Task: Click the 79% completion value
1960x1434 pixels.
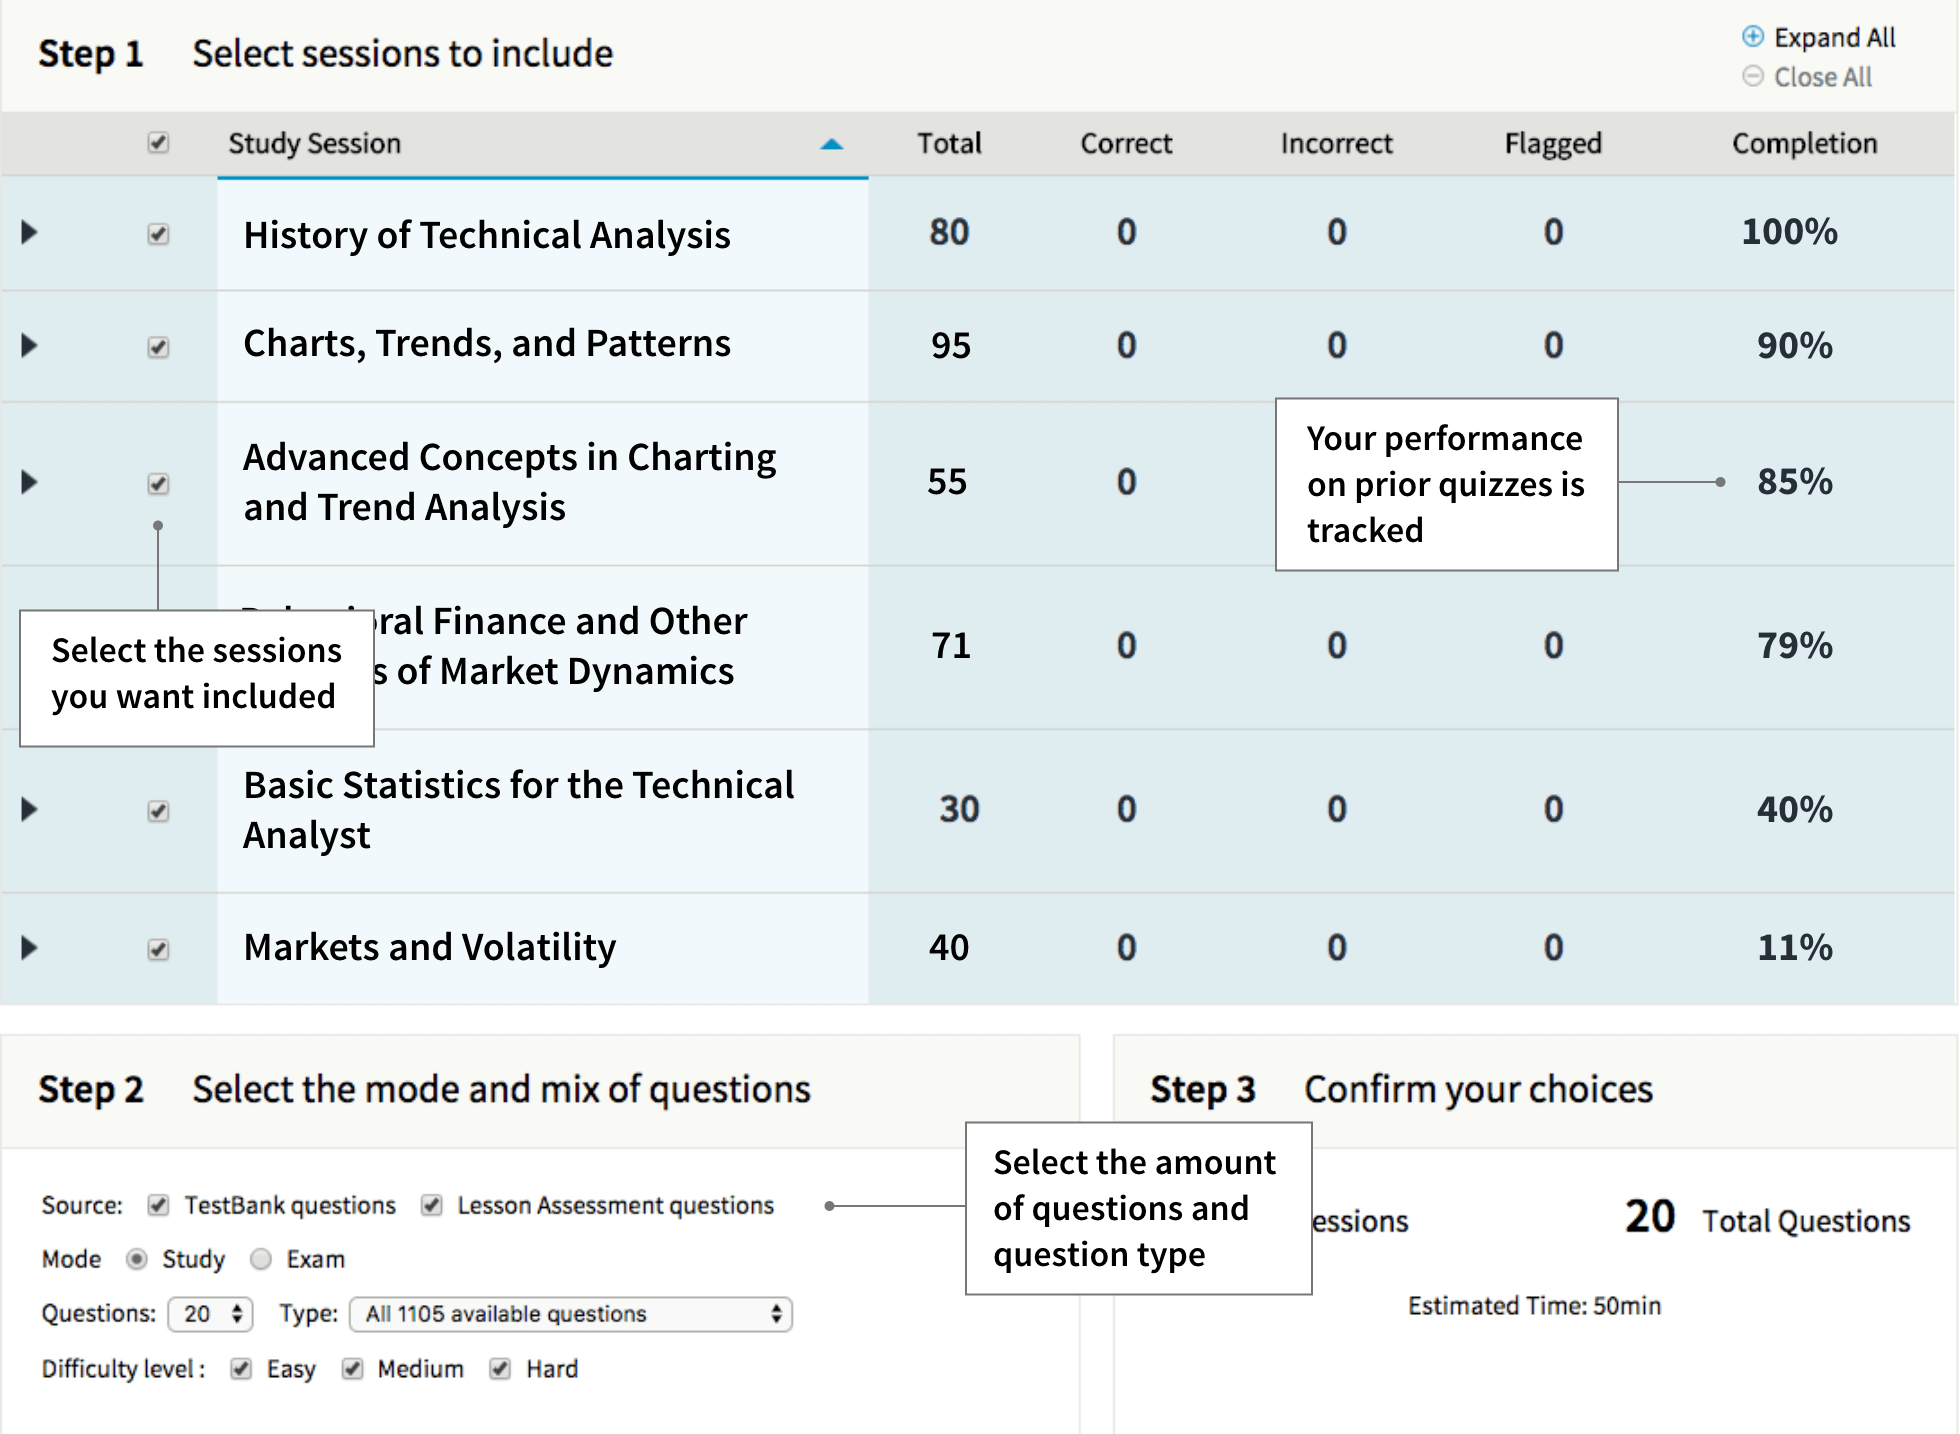Action: pos(1795,646)
